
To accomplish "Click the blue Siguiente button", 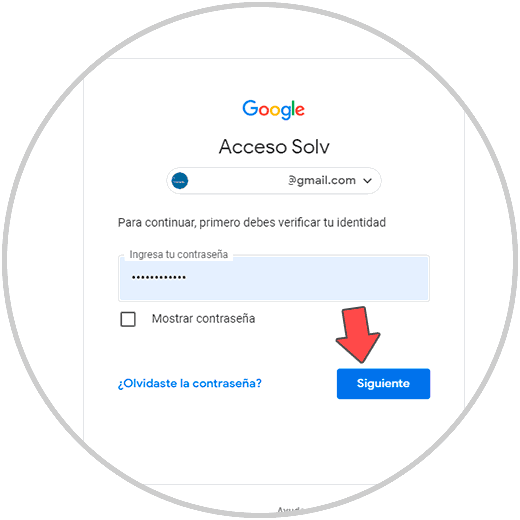I will click(x=383, y=383).
